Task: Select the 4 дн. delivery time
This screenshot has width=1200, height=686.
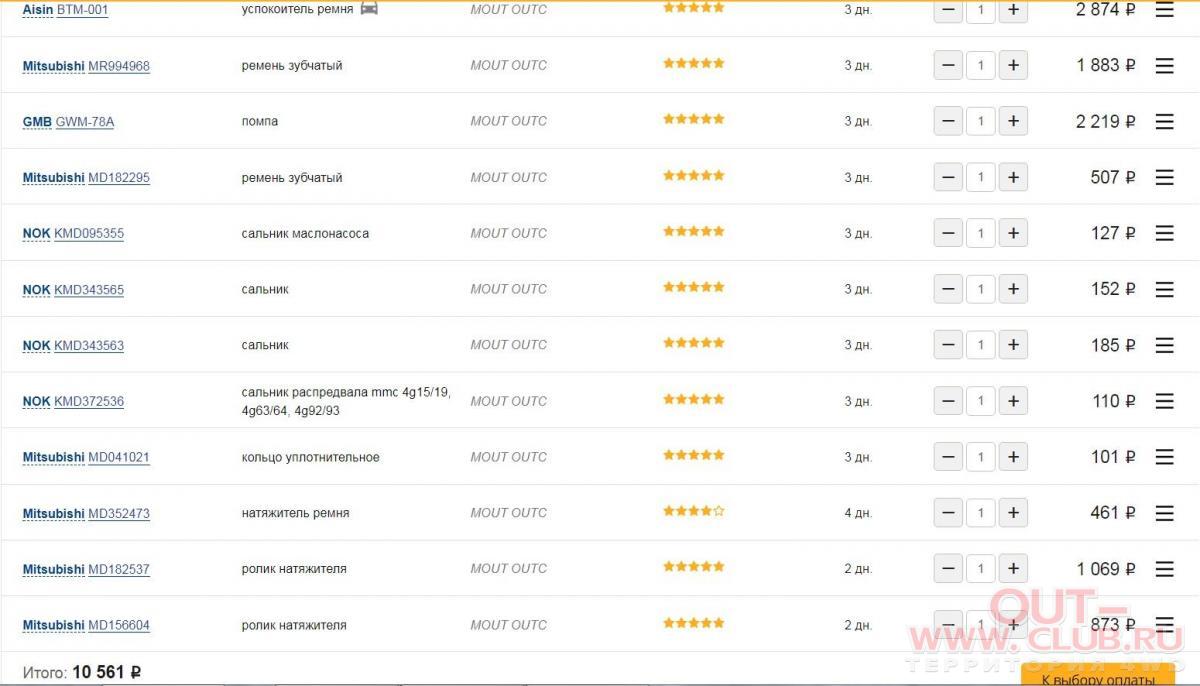Action: [858, 513]
